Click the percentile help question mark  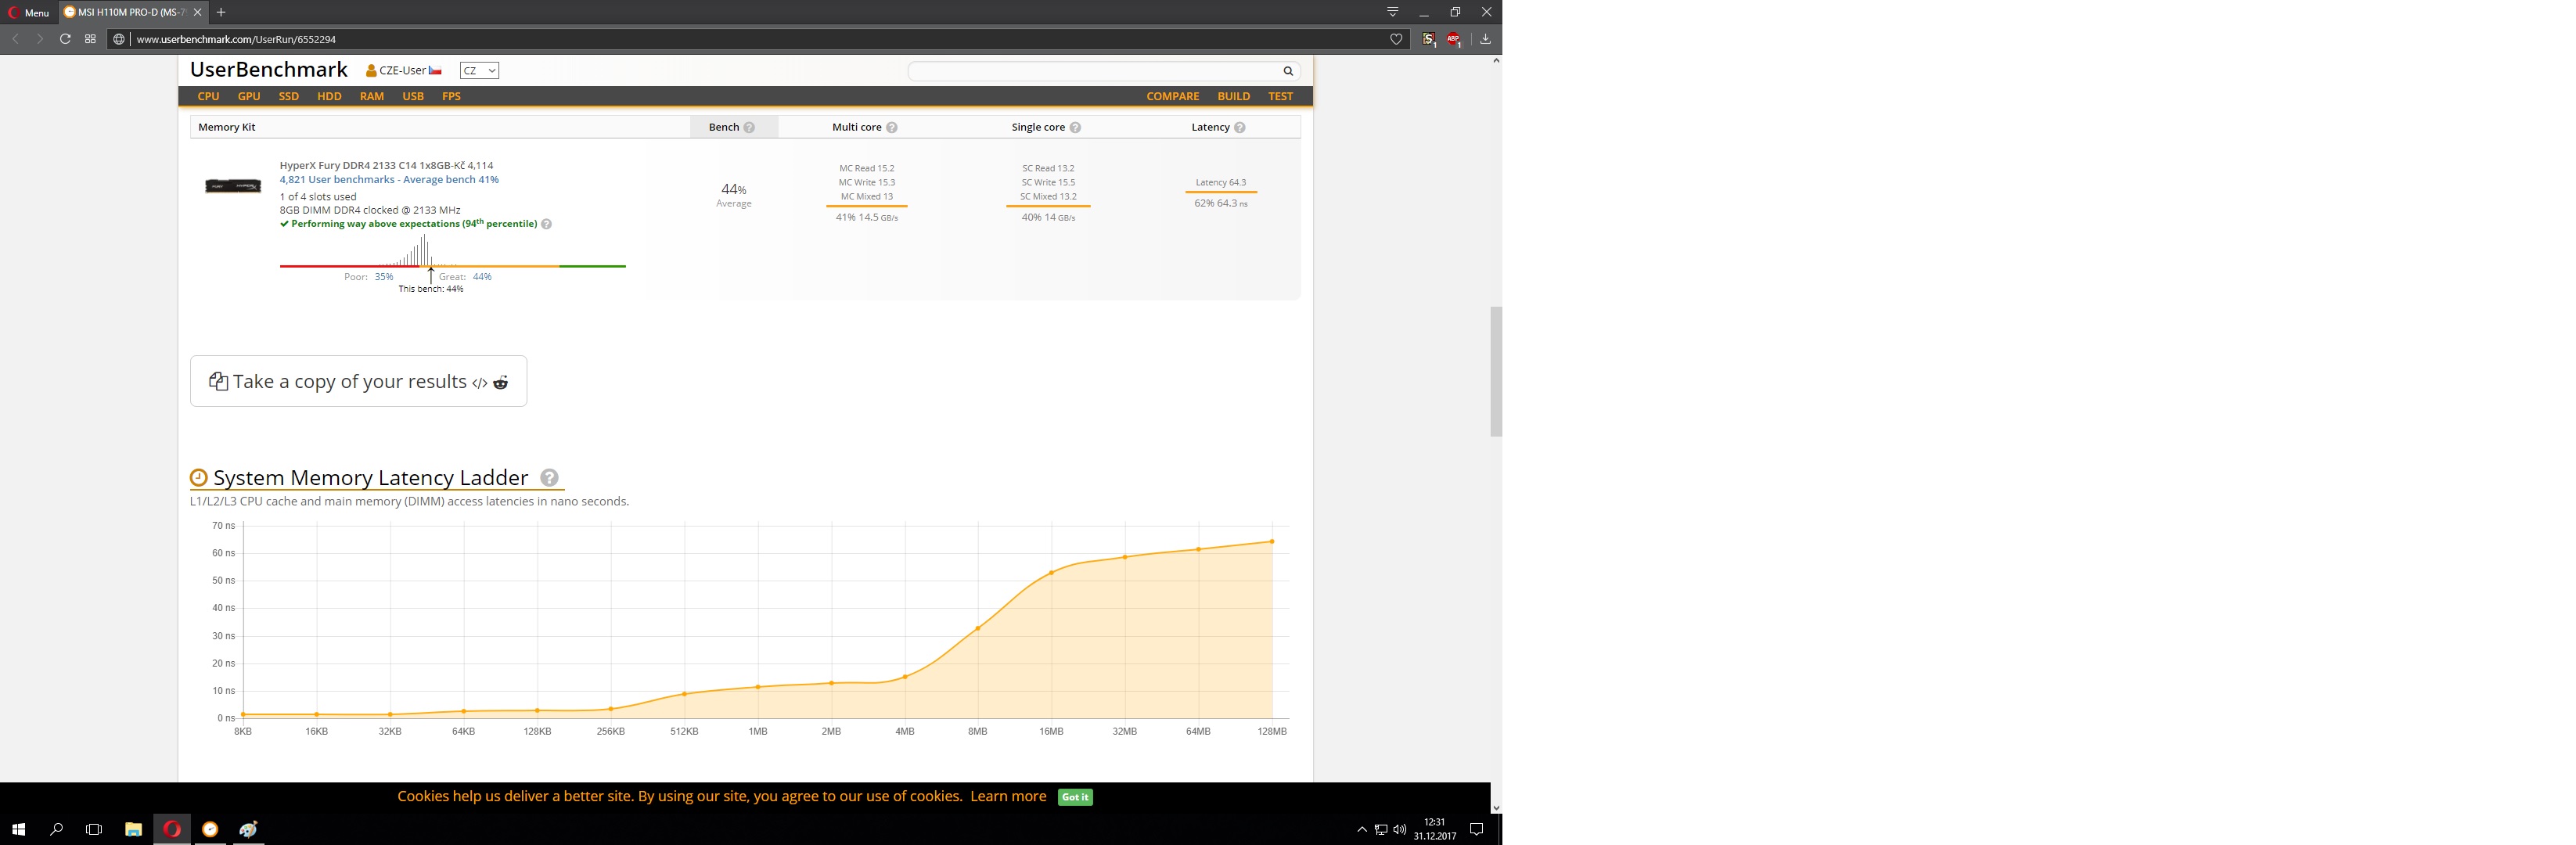546,224
